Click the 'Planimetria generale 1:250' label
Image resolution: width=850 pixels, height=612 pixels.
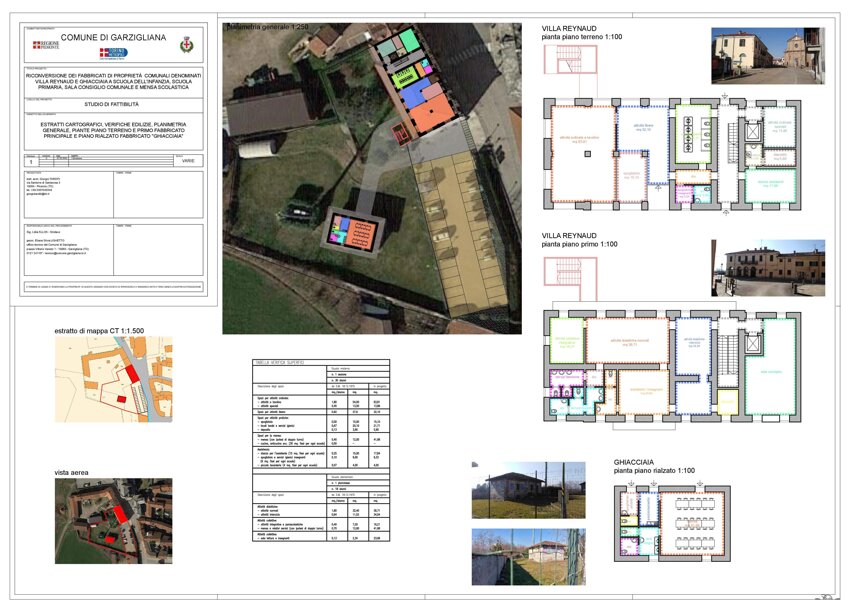268,28
